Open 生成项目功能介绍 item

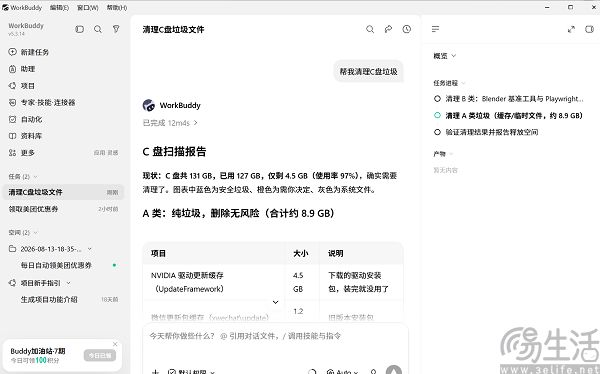tap(49, 299)
